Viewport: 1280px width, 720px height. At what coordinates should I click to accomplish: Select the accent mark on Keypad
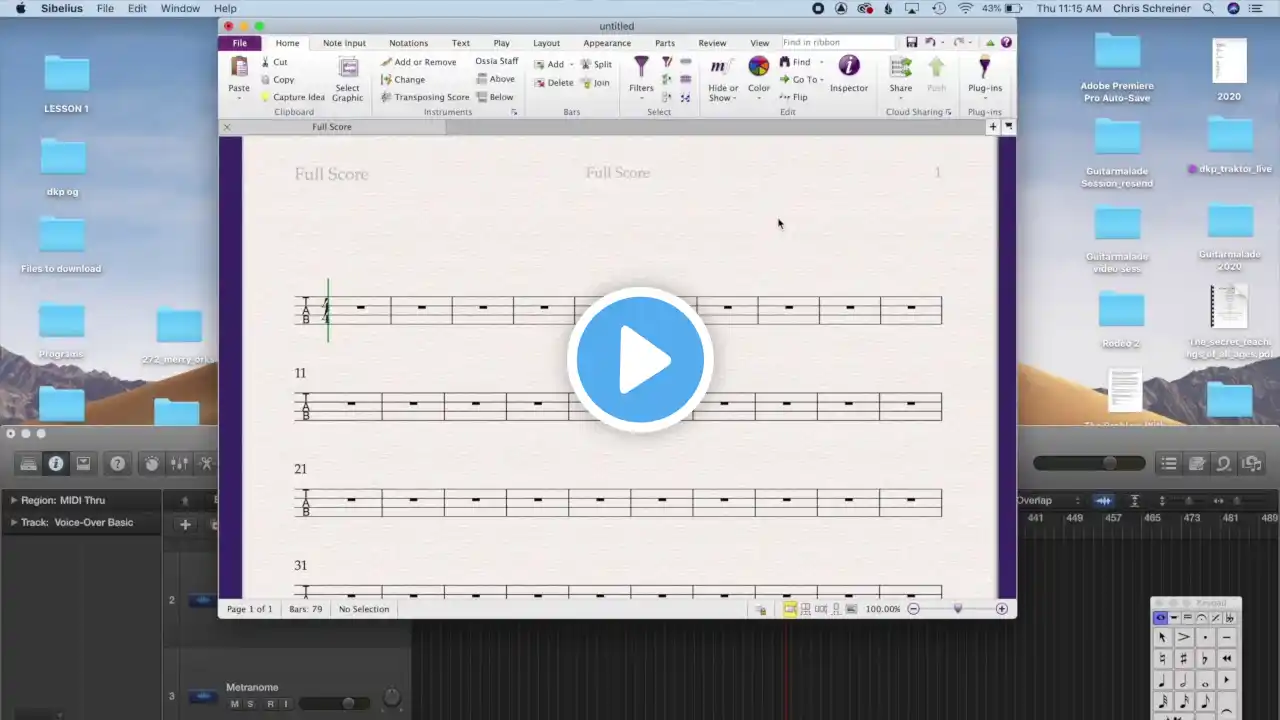click(x=1184, y=637)
